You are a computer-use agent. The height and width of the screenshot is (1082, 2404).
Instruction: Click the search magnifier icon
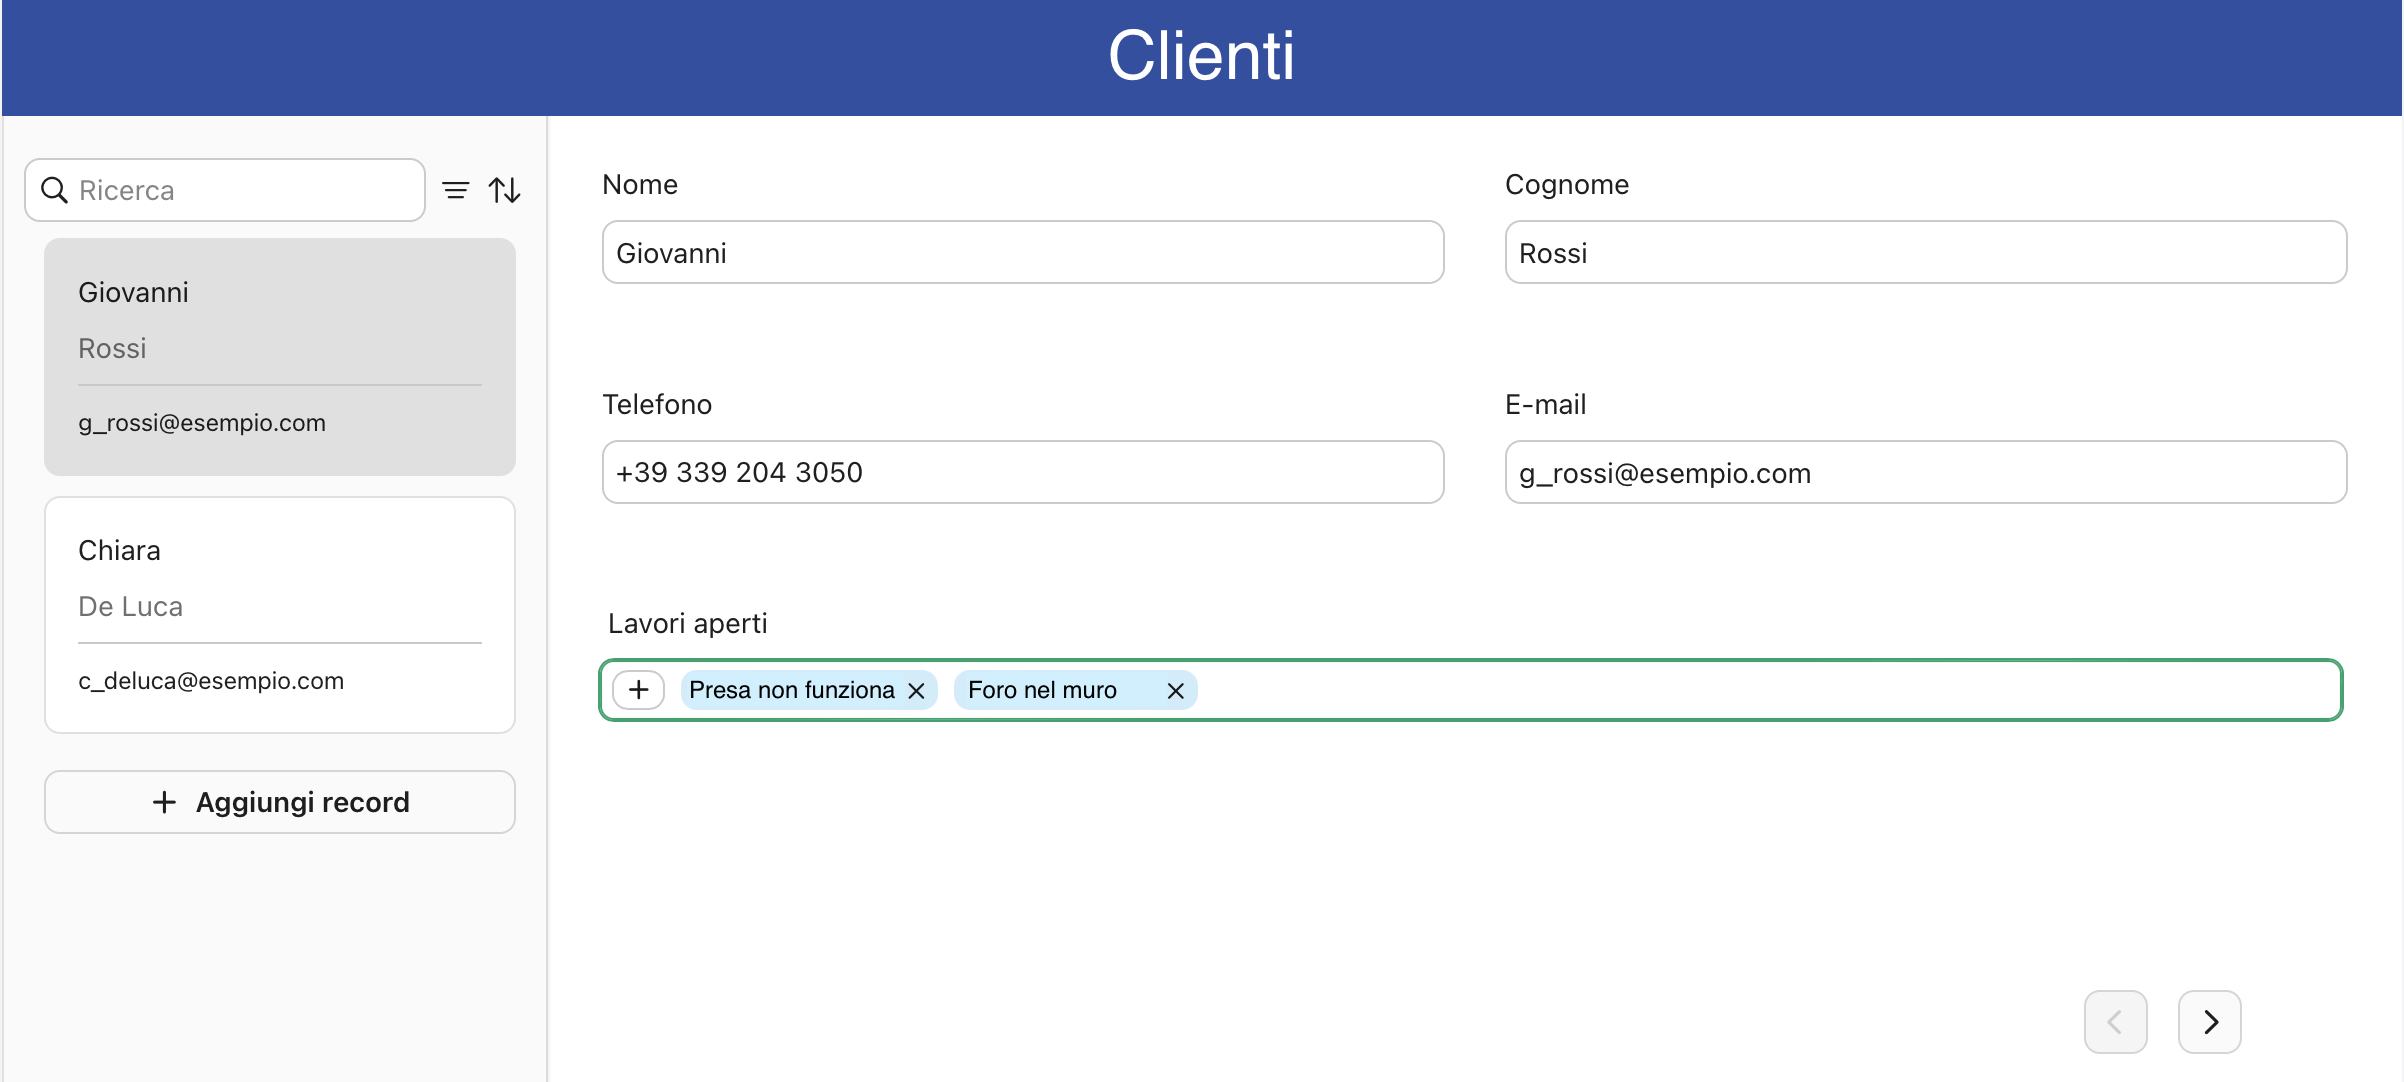(x=55, y=190)
